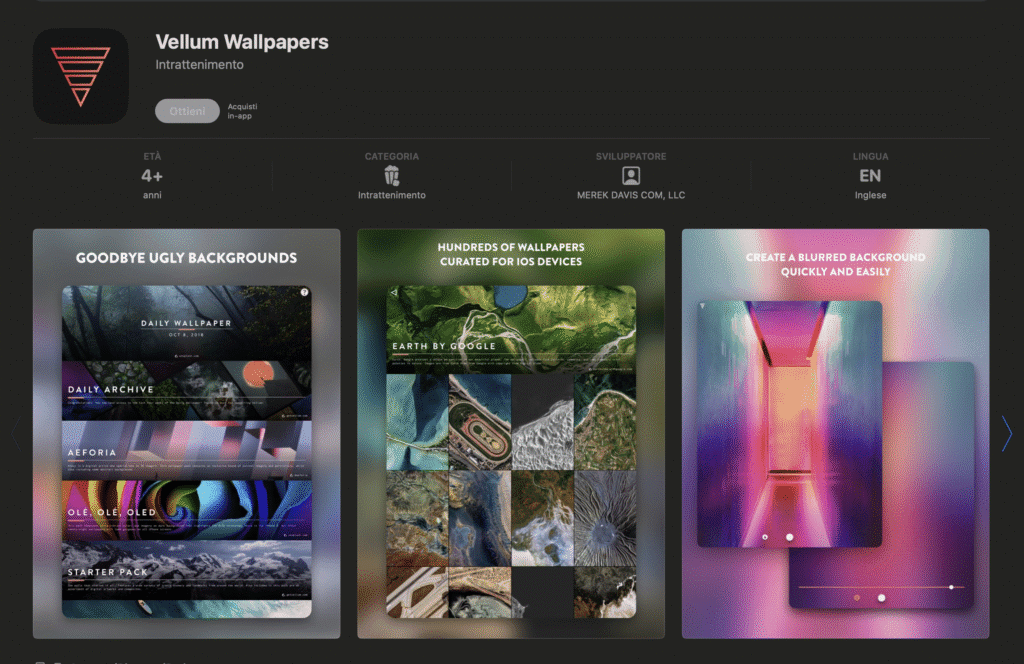Click the Earth by Google header image
The height and width of the screenshot is (664, 1024).
pos(511,330)
